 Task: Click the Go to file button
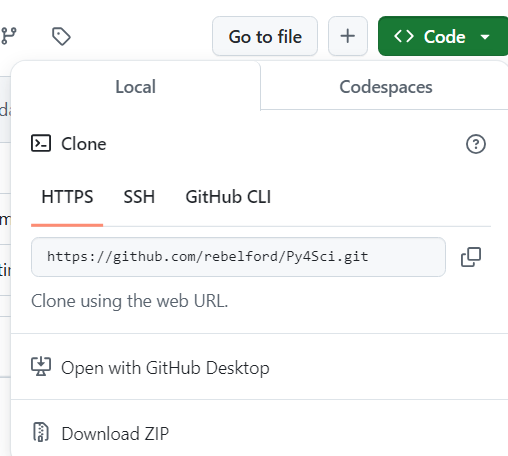click(x=265, y=36)
